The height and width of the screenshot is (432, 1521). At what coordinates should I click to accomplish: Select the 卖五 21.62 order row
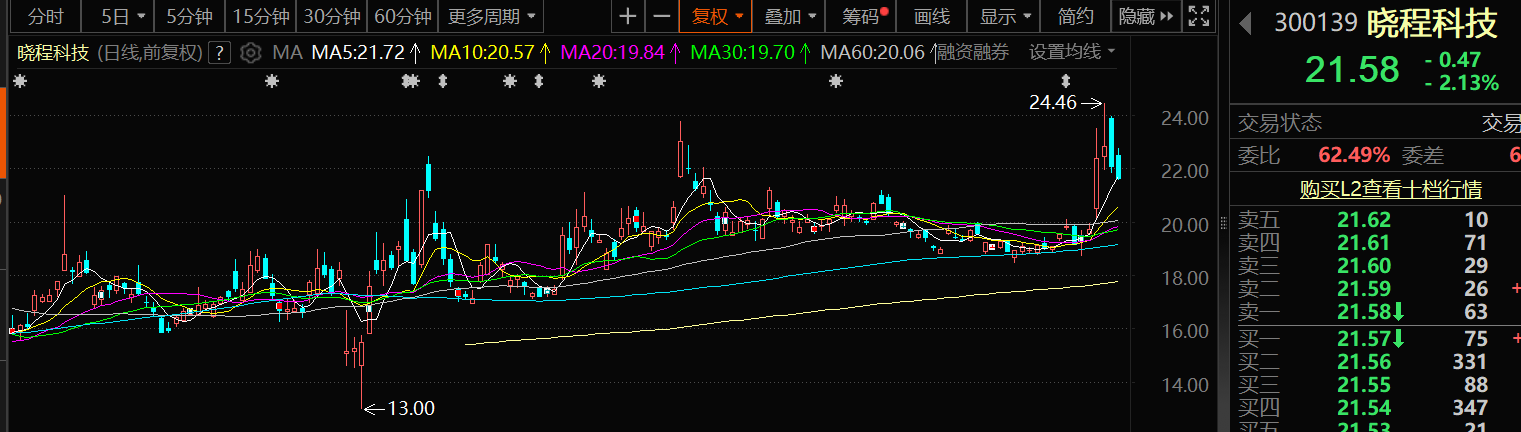point(1378,220)
